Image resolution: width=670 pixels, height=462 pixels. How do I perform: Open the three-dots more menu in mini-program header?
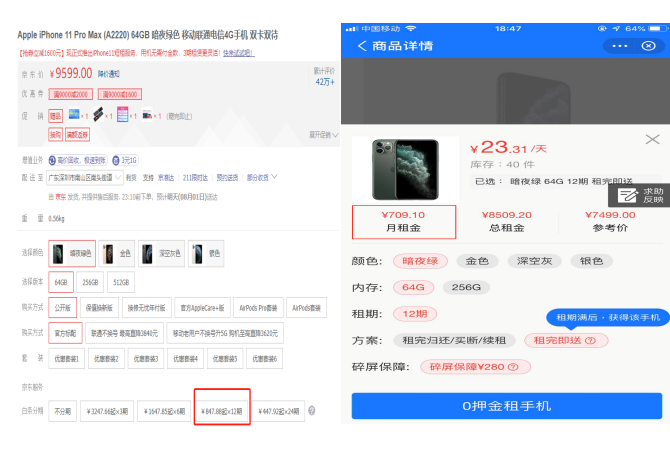tap(620, 46)
